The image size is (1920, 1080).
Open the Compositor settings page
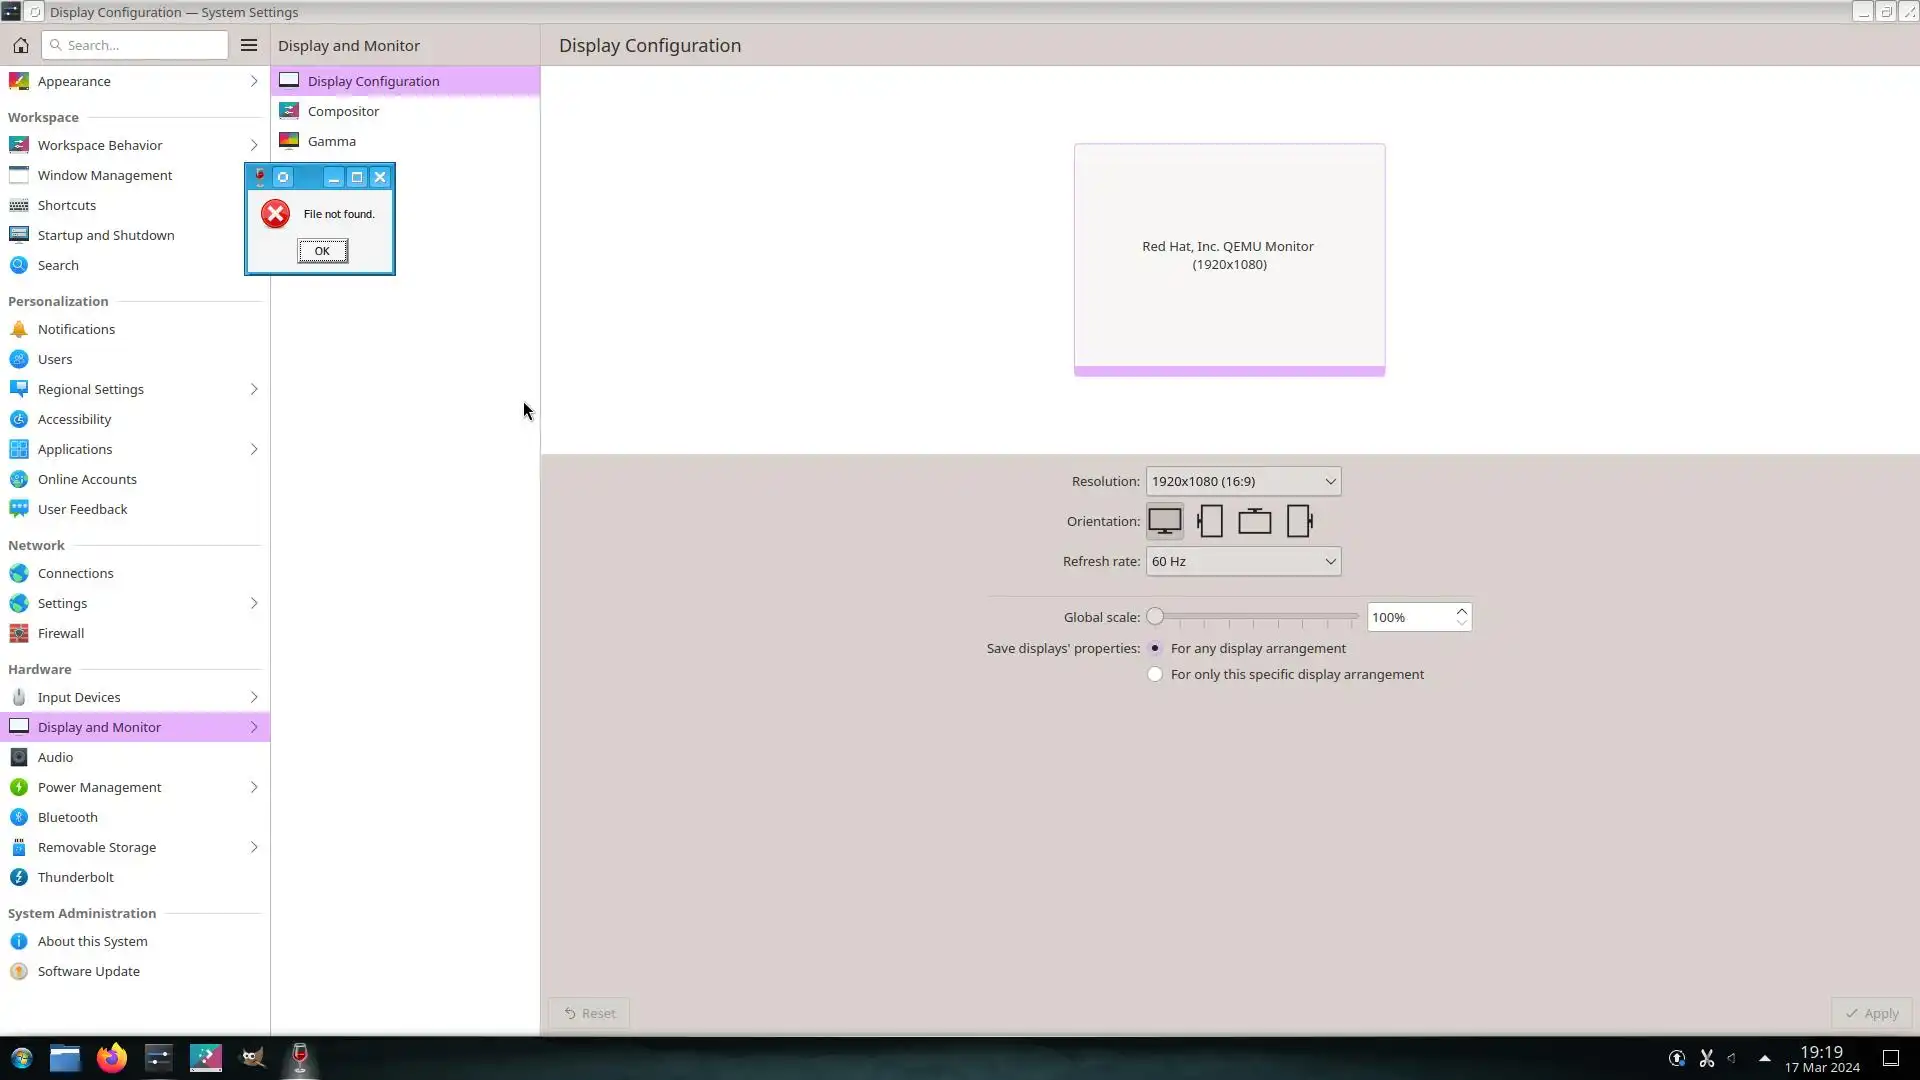coord(343,111)
